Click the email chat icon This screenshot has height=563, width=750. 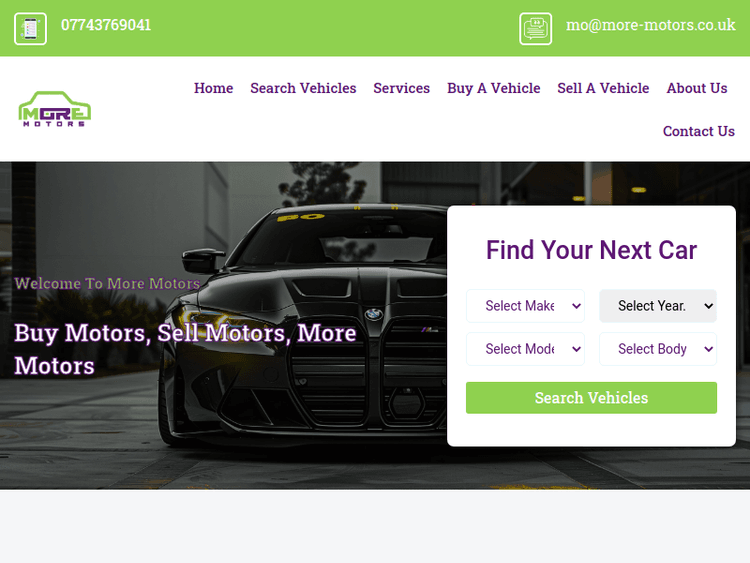(535, 29)
